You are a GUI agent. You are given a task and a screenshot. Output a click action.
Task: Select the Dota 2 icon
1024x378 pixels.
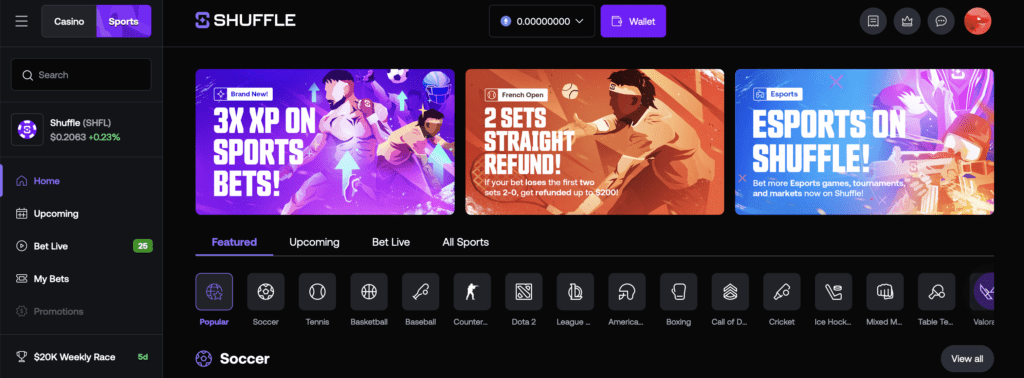click(523, 292)
